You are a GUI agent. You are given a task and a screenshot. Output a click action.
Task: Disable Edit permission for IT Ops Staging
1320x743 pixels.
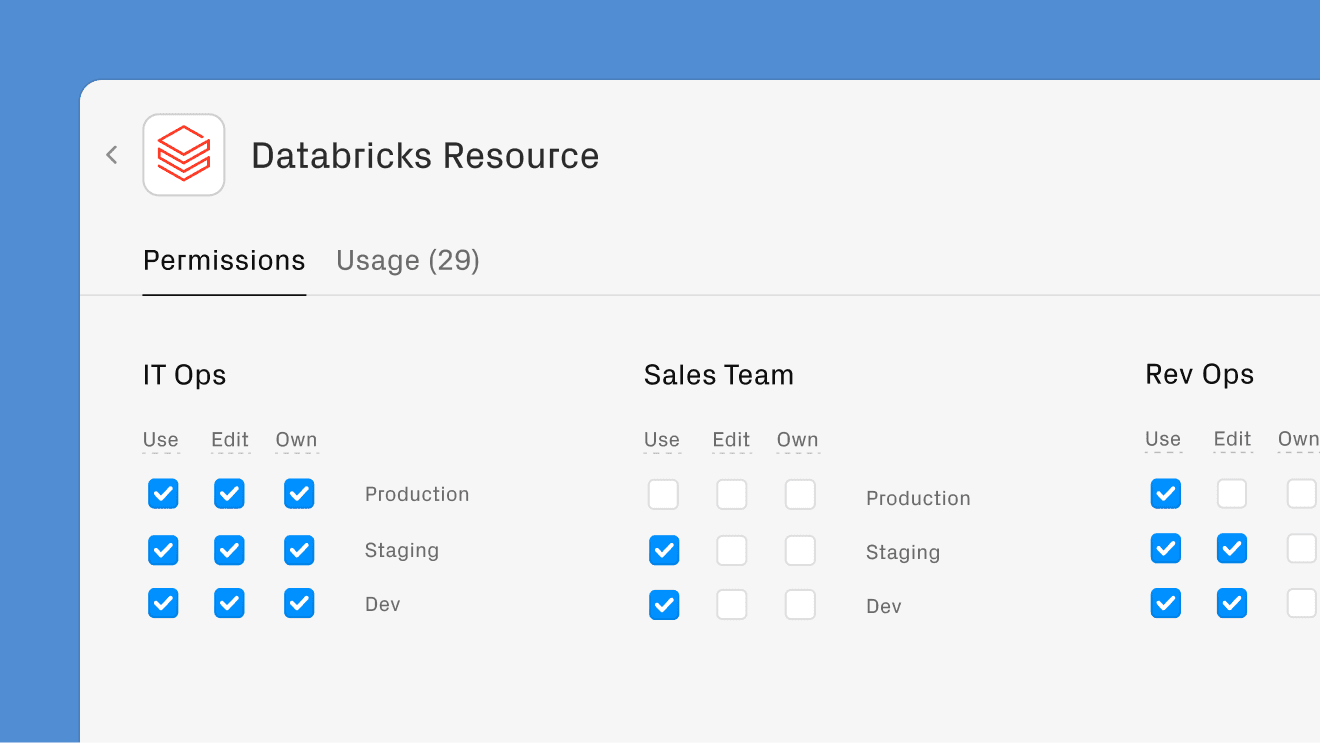click(x=229, y=550)
